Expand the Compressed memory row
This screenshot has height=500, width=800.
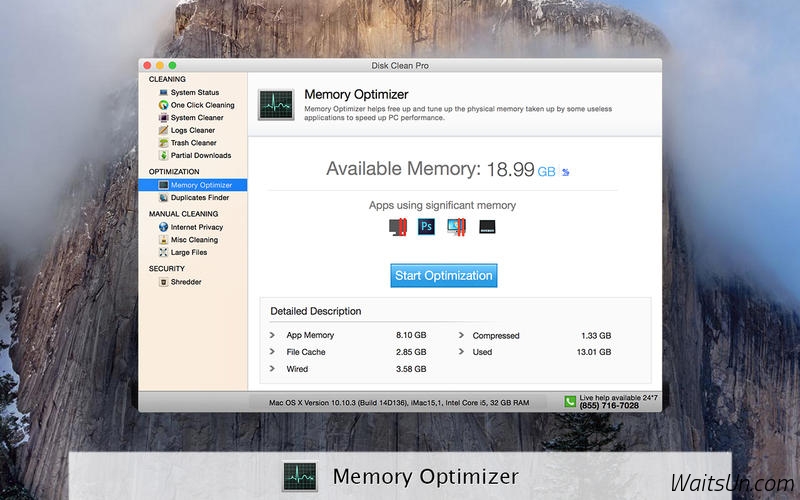[461, 335]
